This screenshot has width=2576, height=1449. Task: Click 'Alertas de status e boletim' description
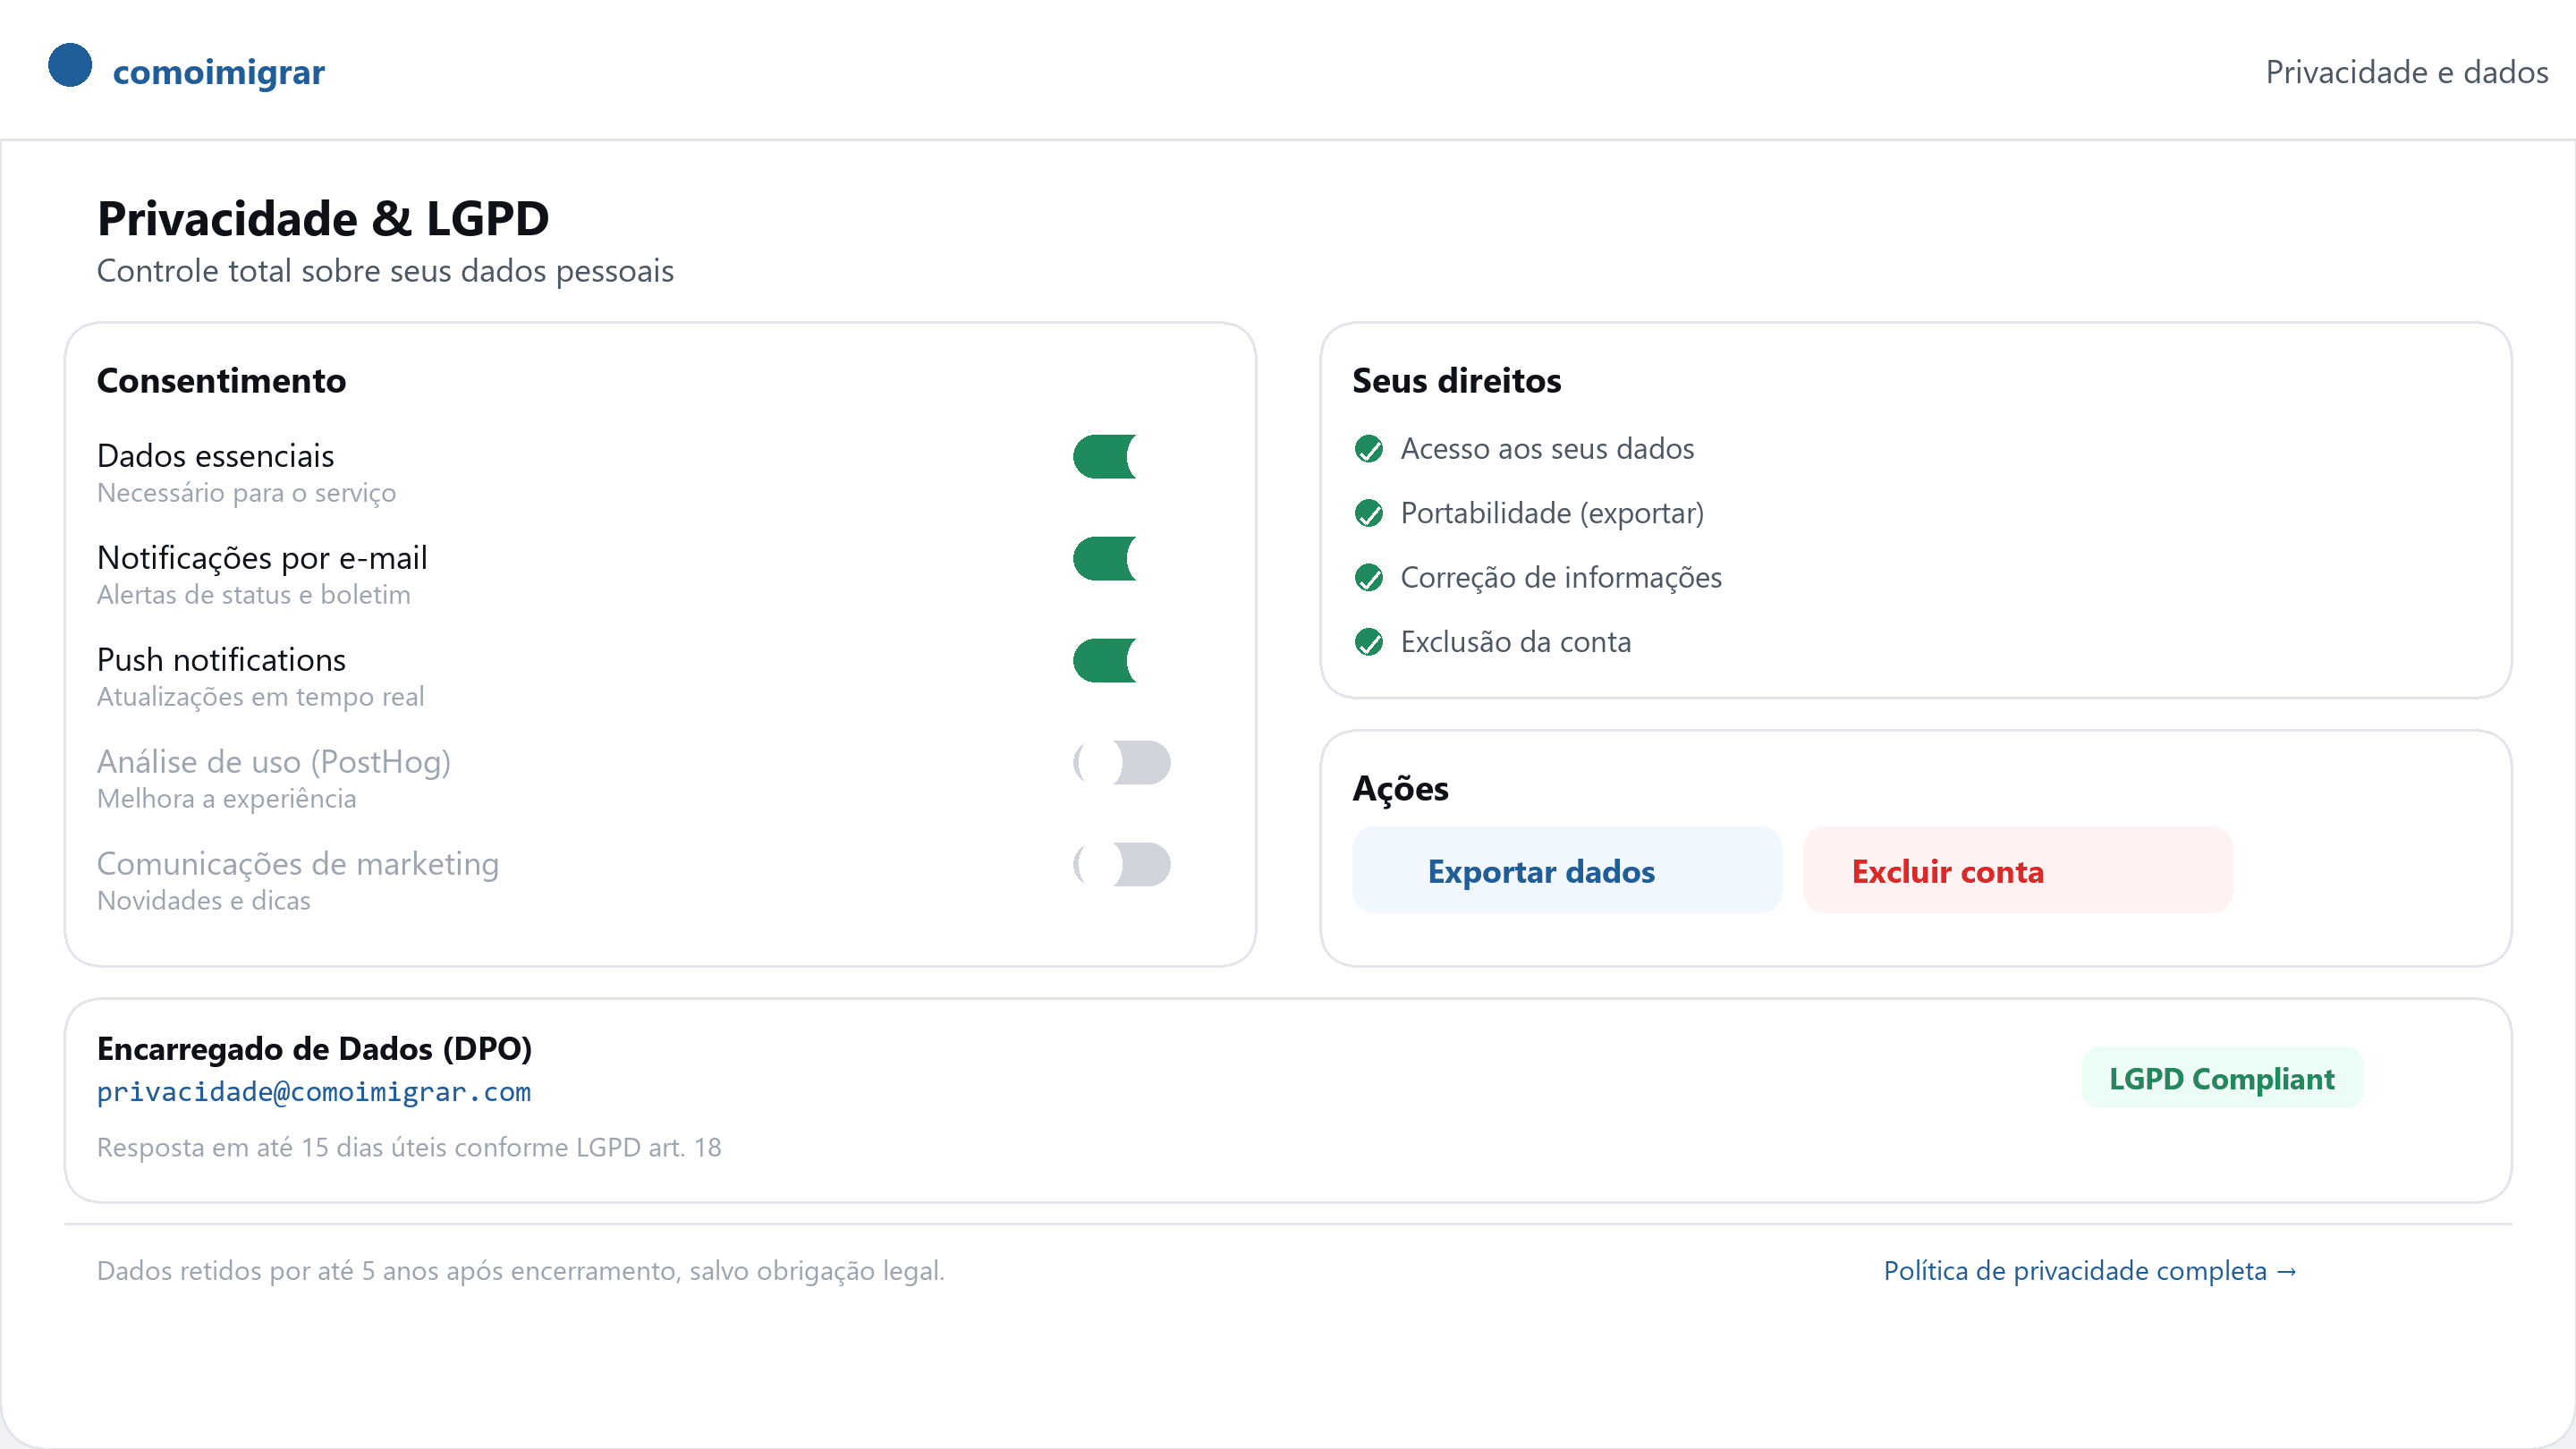click(253, 595)
